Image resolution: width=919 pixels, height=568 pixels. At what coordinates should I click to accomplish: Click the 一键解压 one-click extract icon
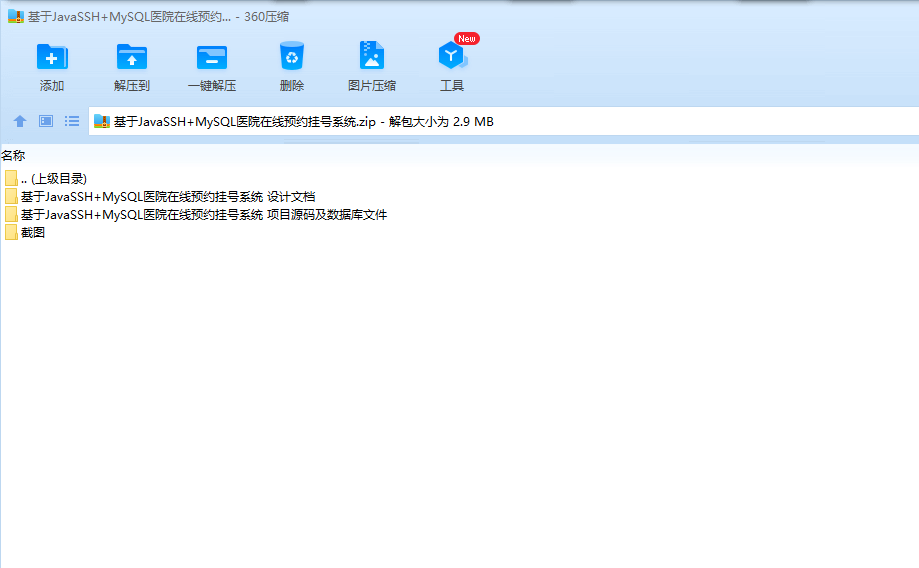tap(212, 57)
